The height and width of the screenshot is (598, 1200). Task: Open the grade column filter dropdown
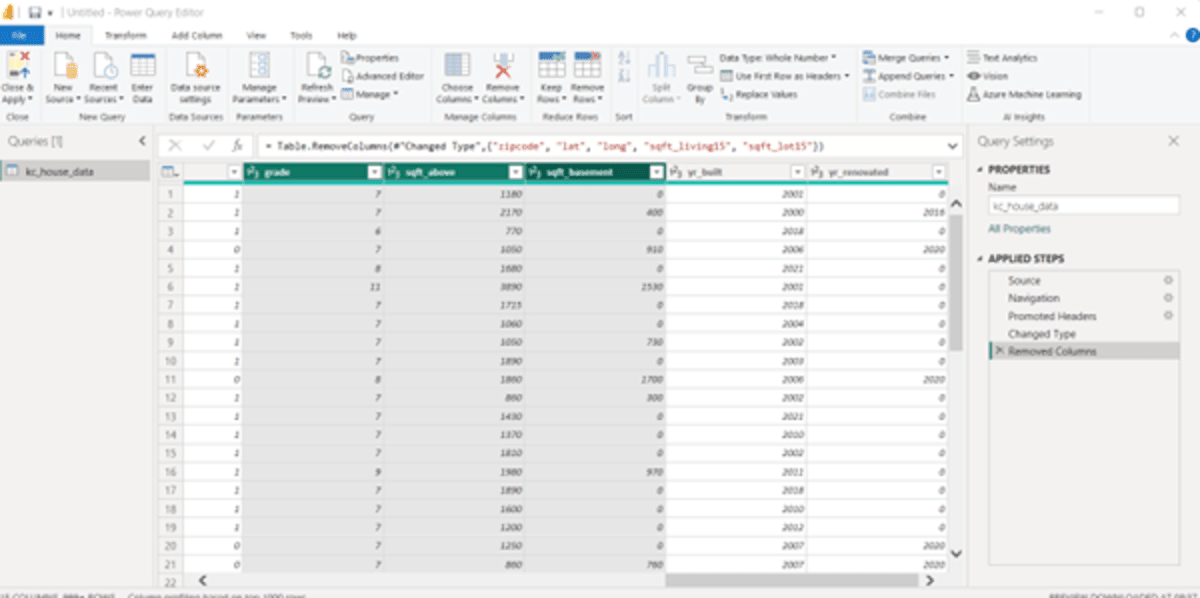[x=375, y=172]
